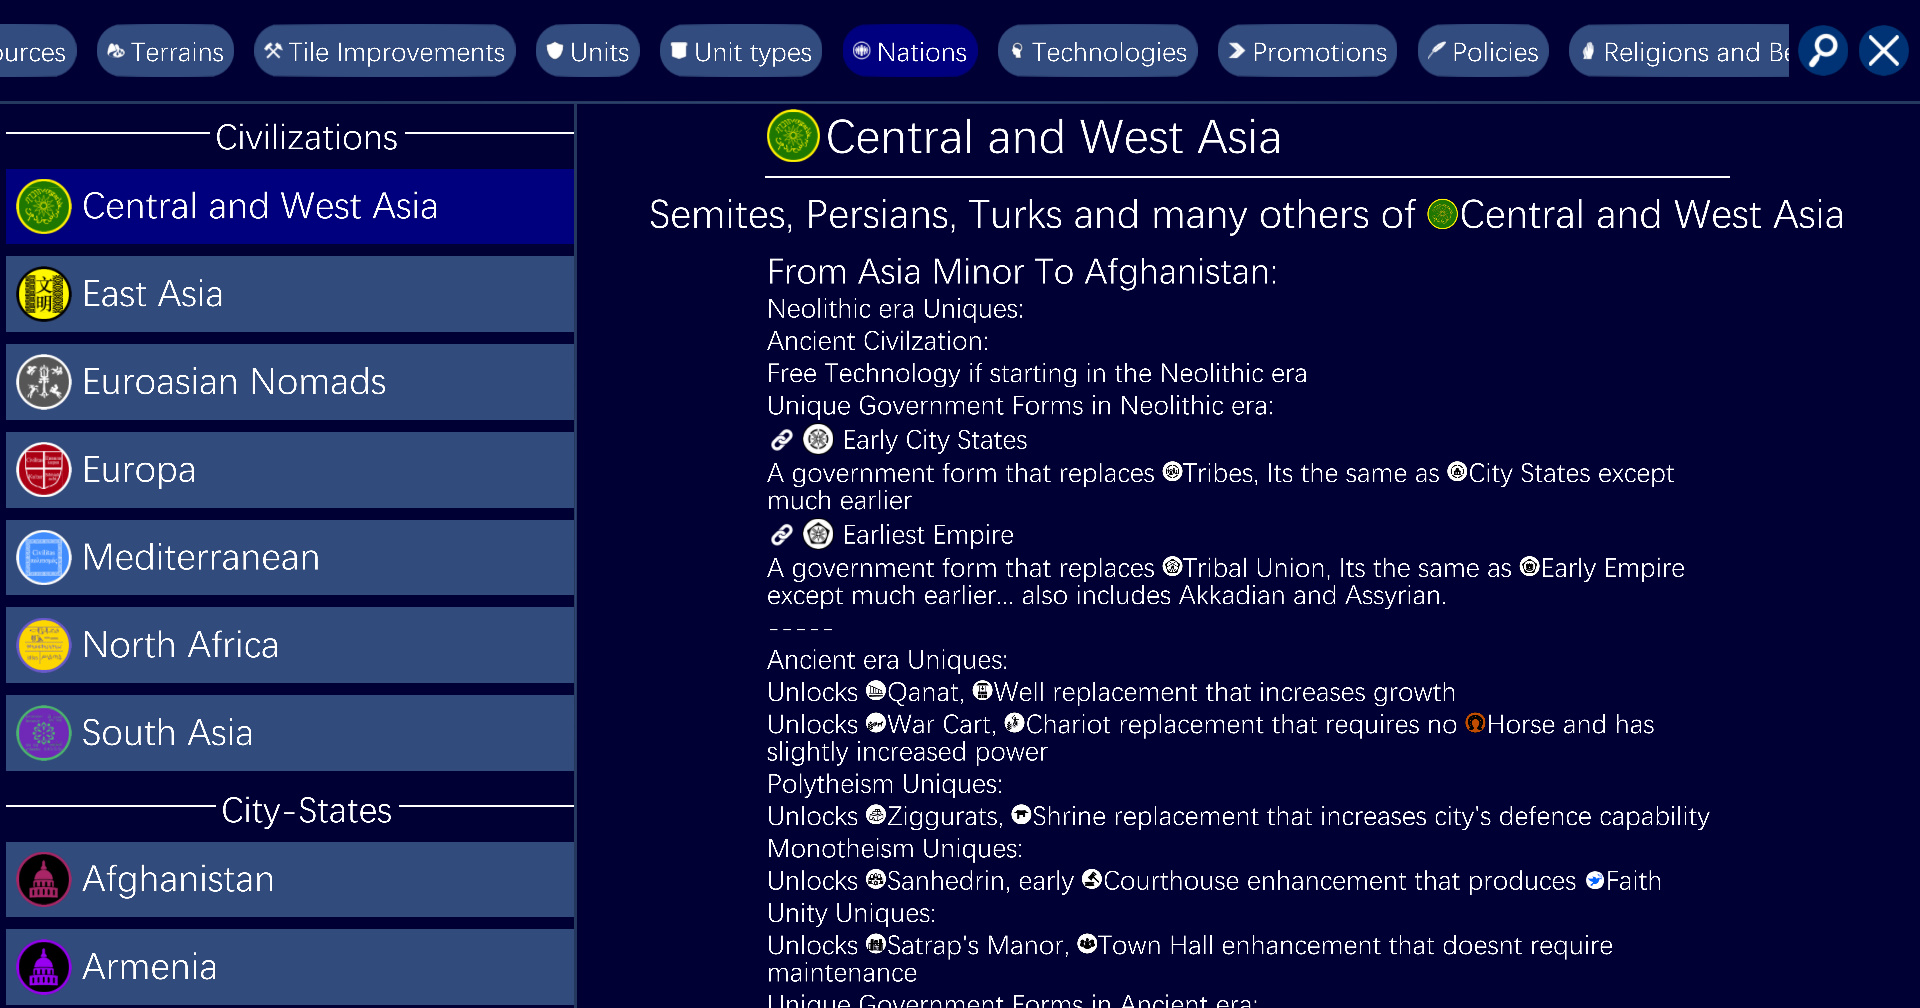The width and height of the screenshot is (1920, 1008).
Task: Open the Technologies tab
Action: coord(1098,51)
